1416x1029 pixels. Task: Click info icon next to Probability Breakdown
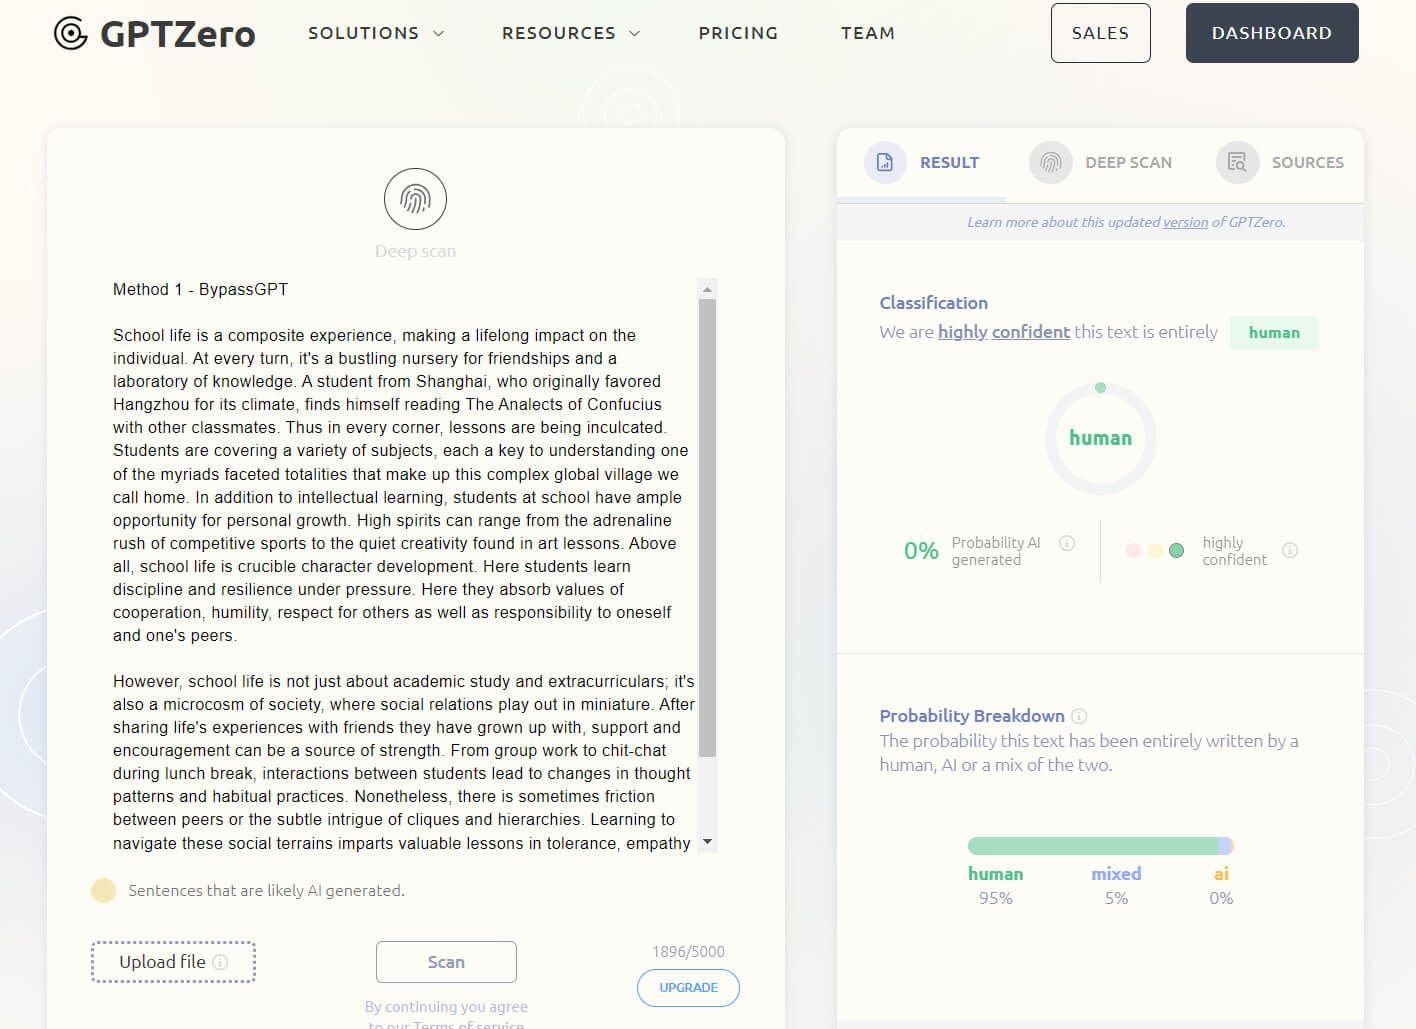(1079, 716)
